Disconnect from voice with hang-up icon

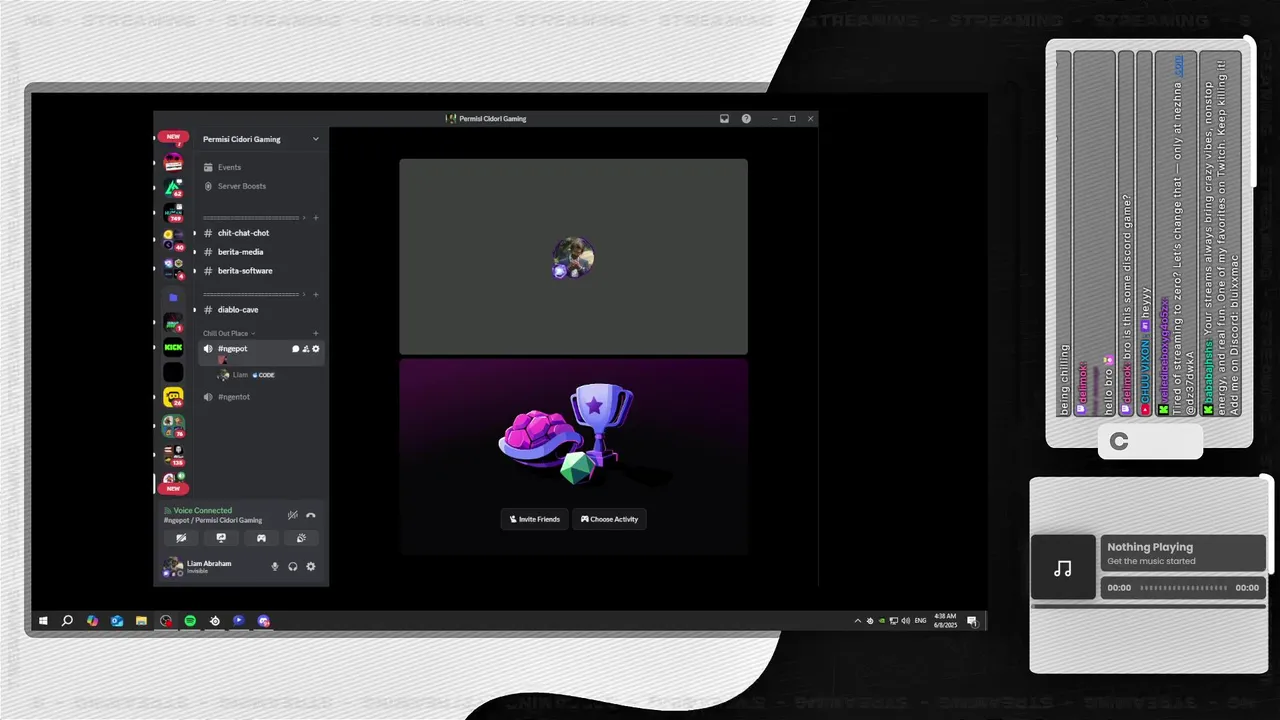[x=311, y=515]
